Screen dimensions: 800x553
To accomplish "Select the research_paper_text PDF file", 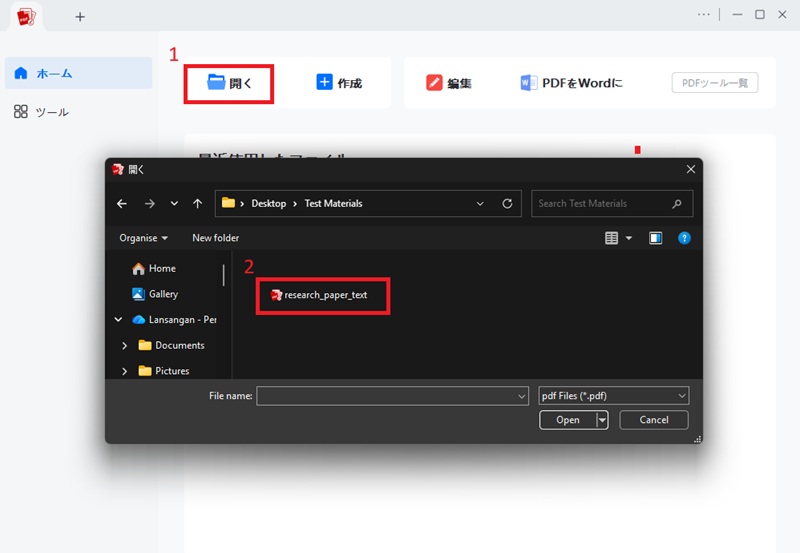I will (319, 295).
